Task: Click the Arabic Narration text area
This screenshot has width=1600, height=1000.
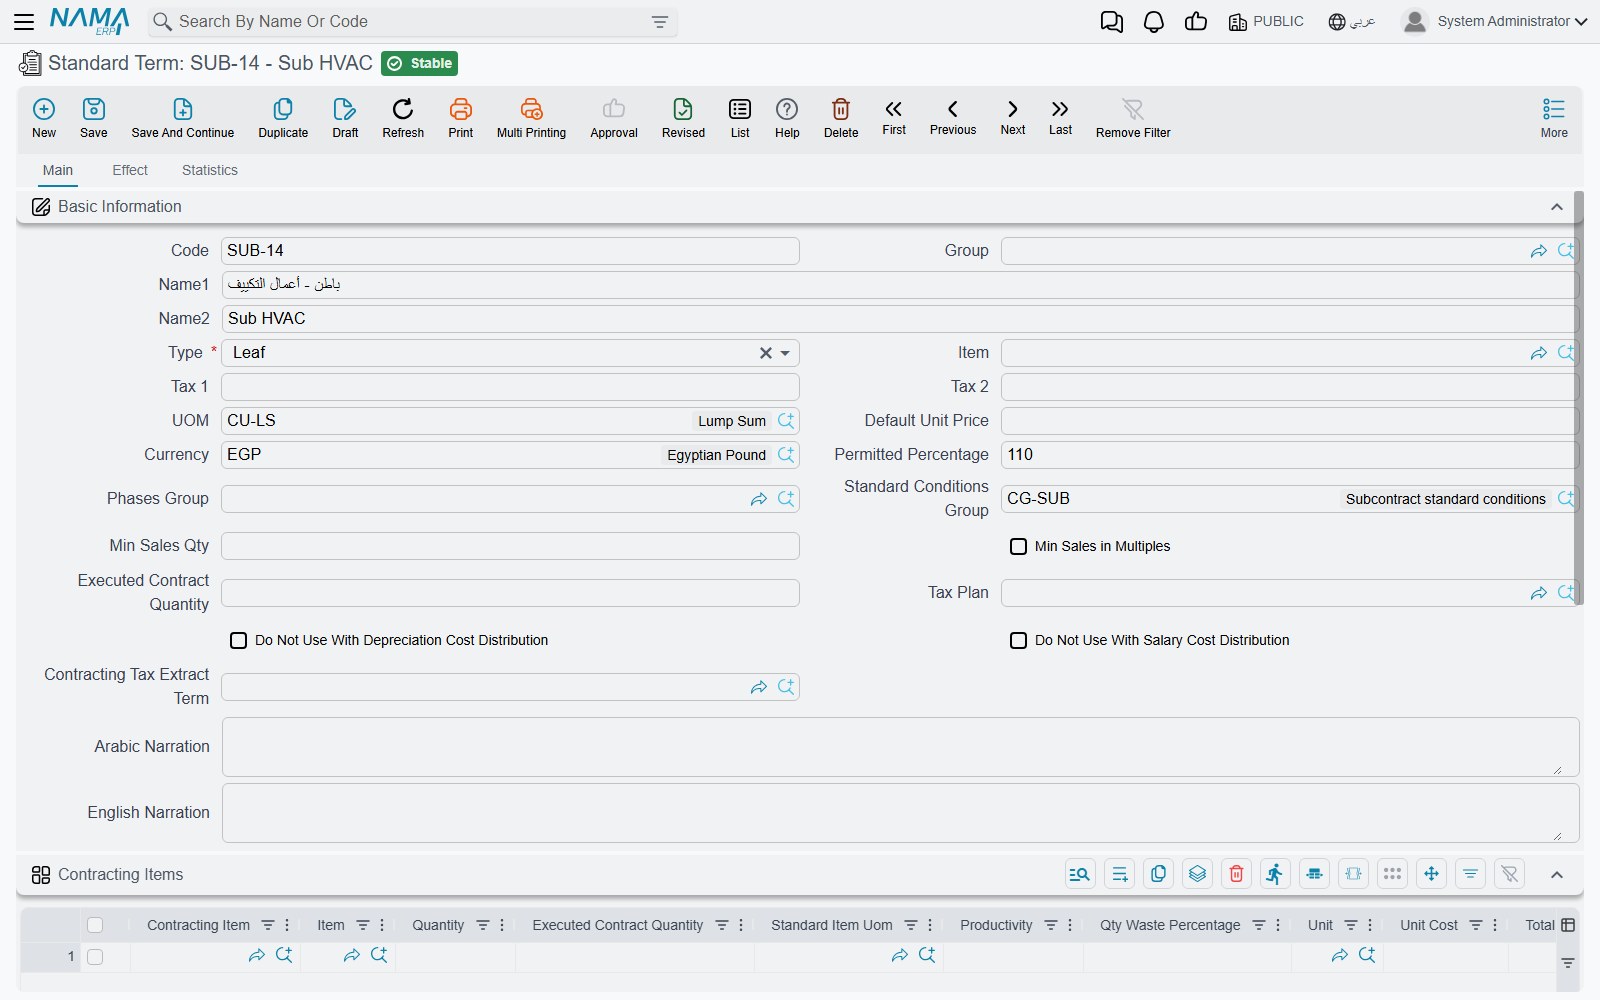Action: coord(900,747)
